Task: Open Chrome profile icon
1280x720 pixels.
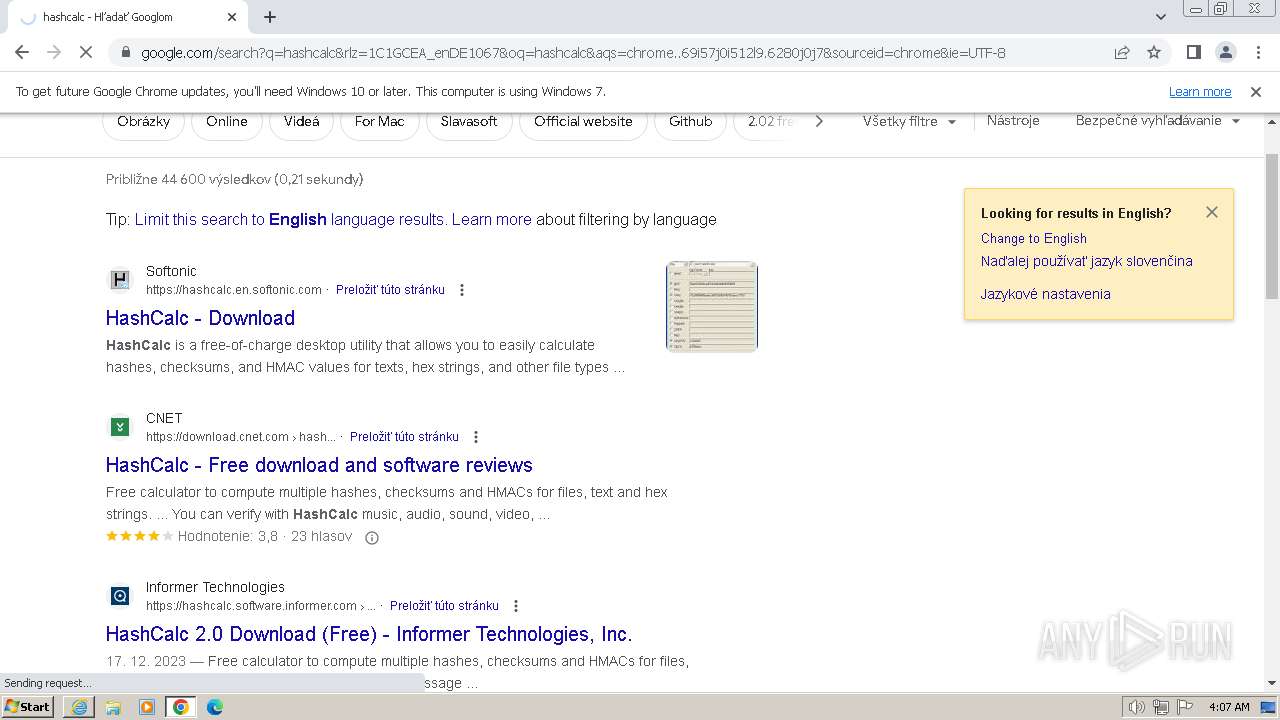Action: coord(1225,53)
